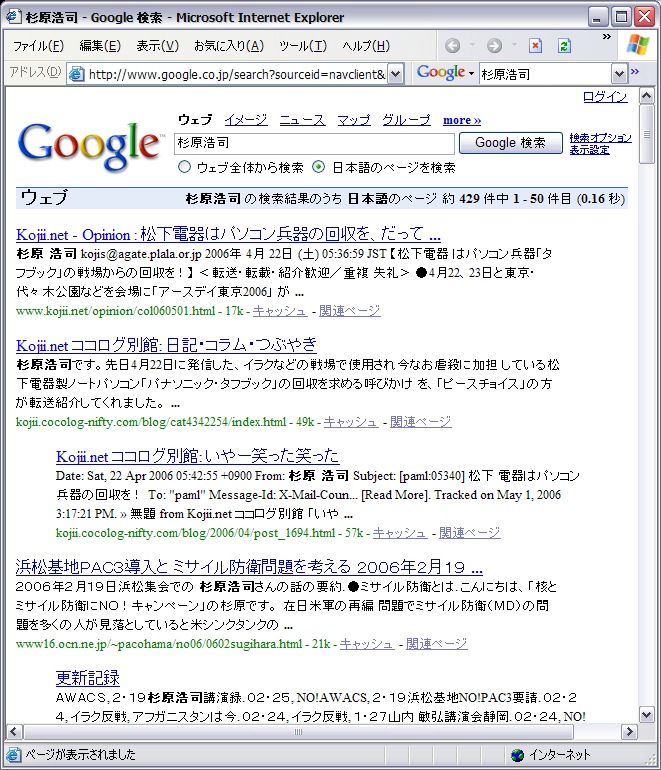The width and height of the screenshot is (661, 770).
Task: Open キャッシュ for the 0602sugihara.html result
Action: point(367,644)
